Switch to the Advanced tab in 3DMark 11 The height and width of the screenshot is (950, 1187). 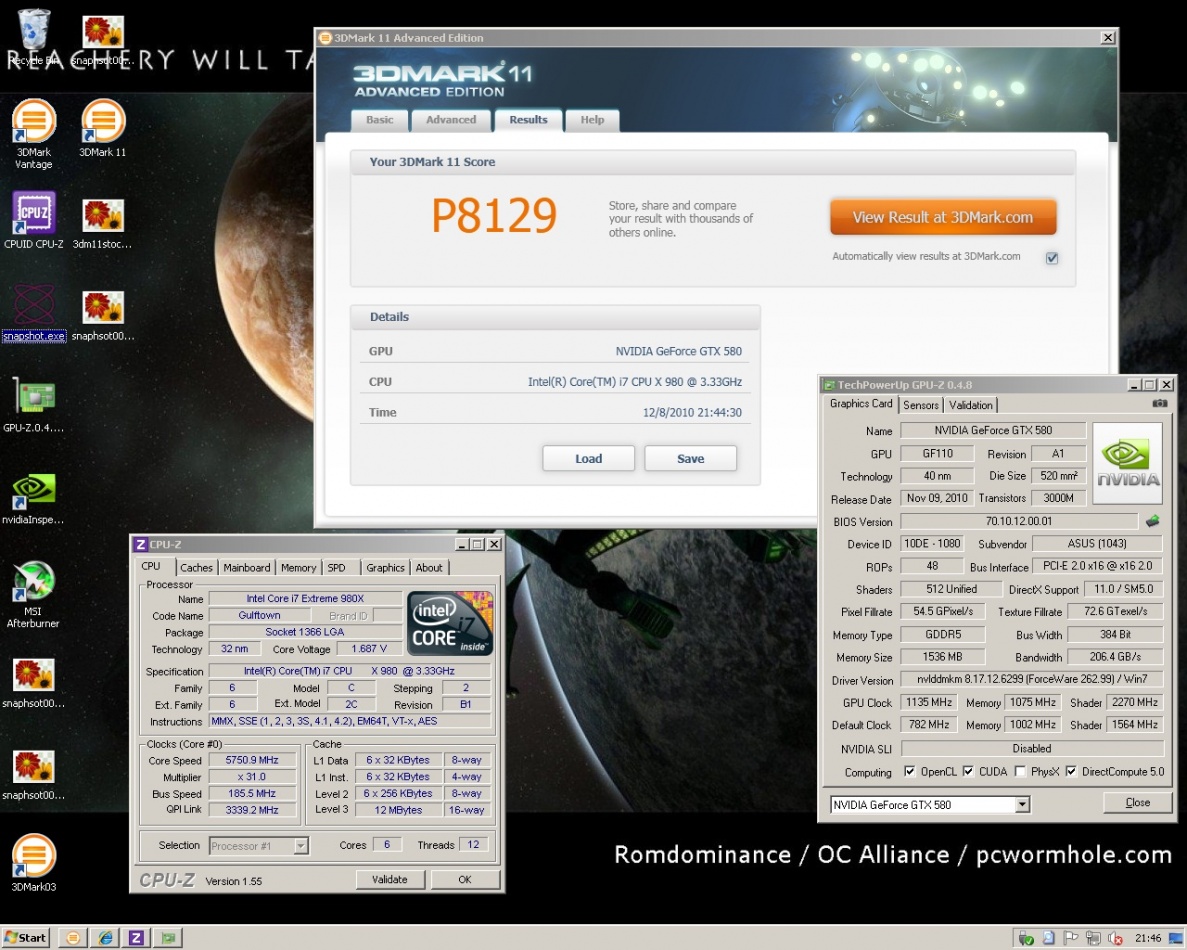[451, 120]
